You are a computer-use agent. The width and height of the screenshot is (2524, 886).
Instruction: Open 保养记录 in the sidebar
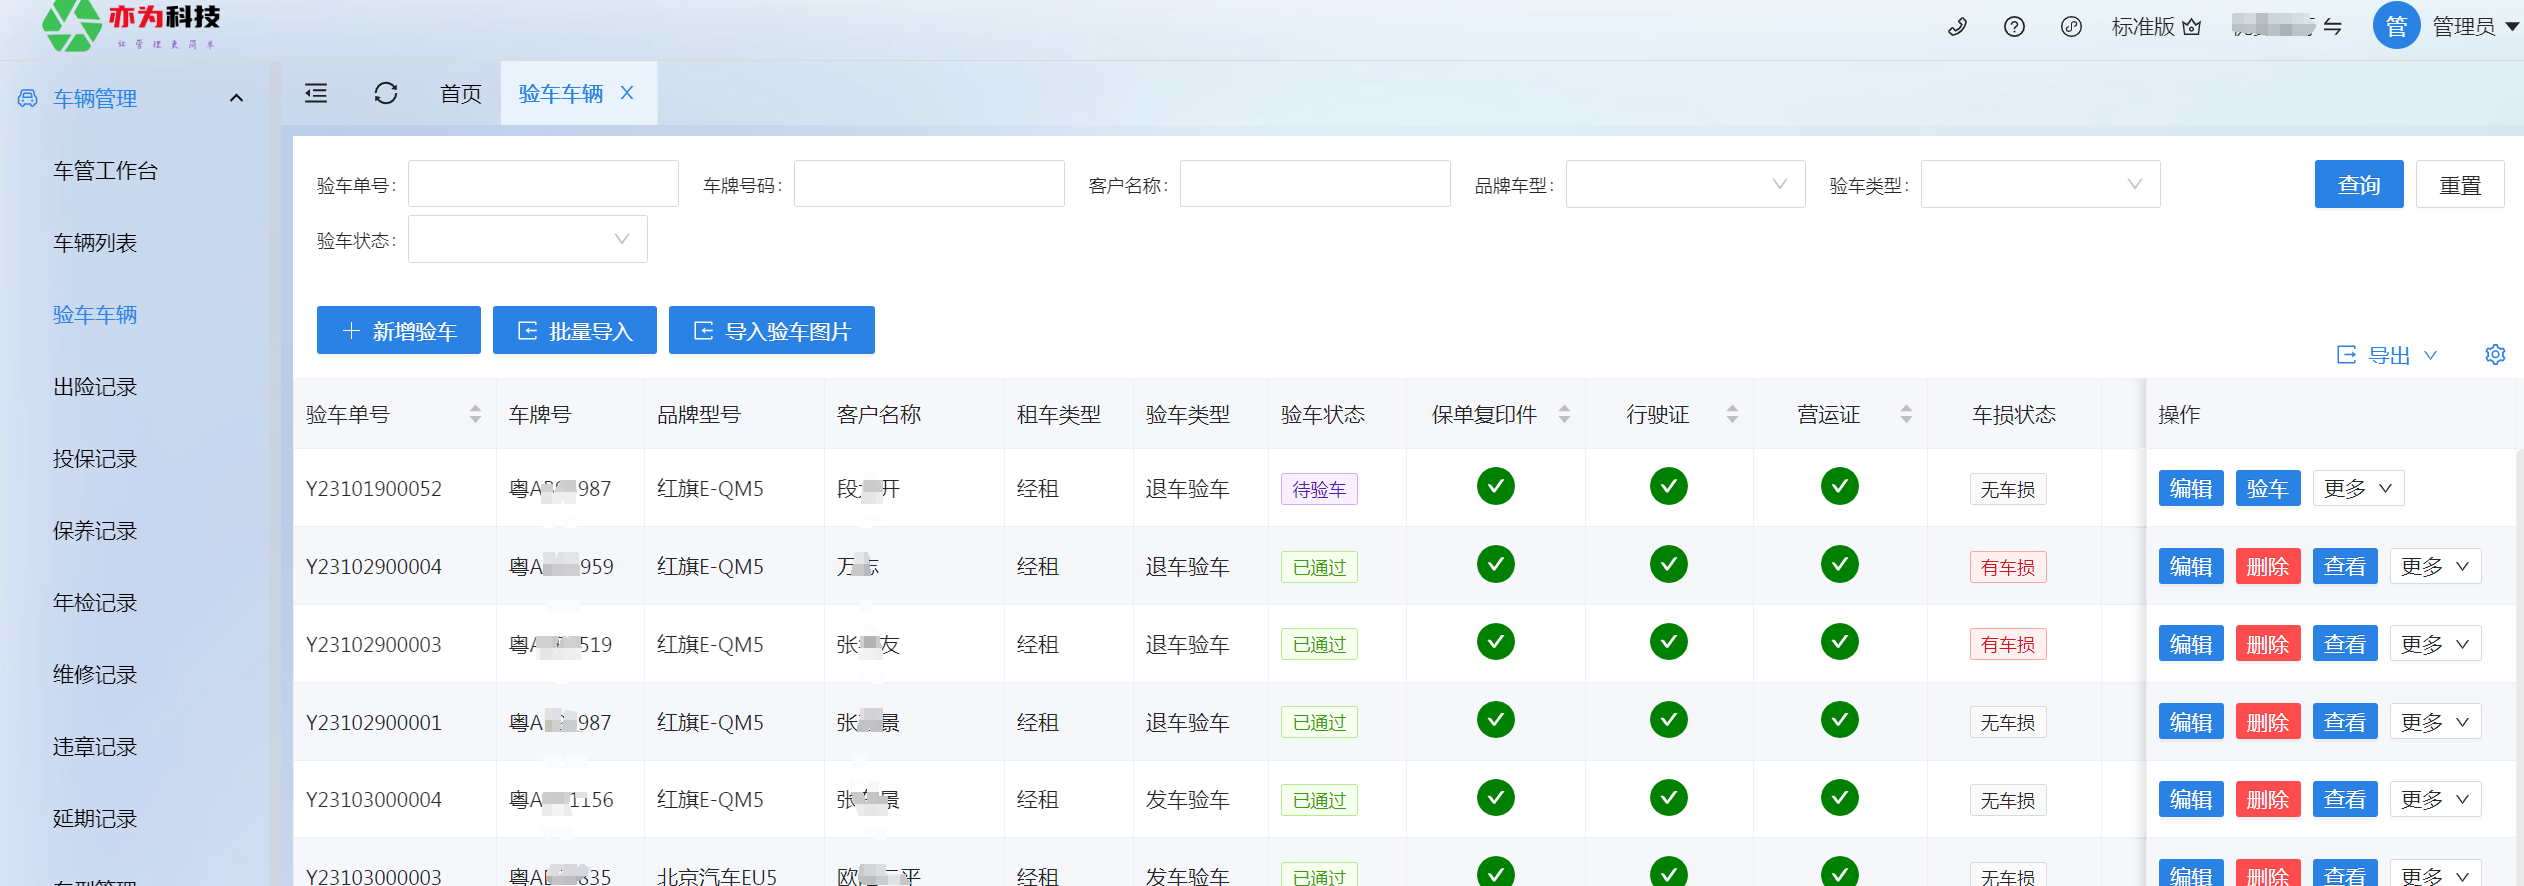pyautogui.click(x=95, y=531)
